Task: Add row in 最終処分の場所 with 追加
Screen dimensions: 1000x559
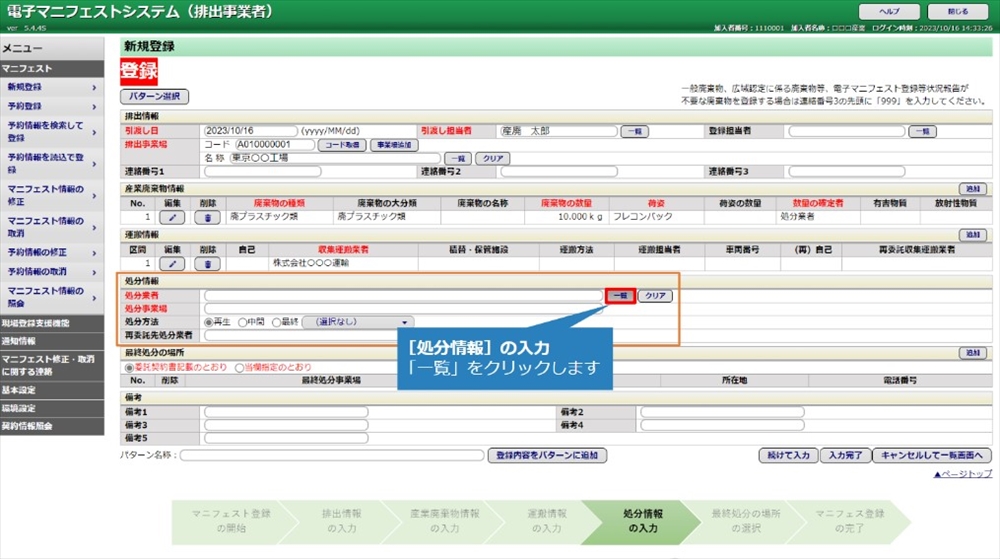Action: 973,352
